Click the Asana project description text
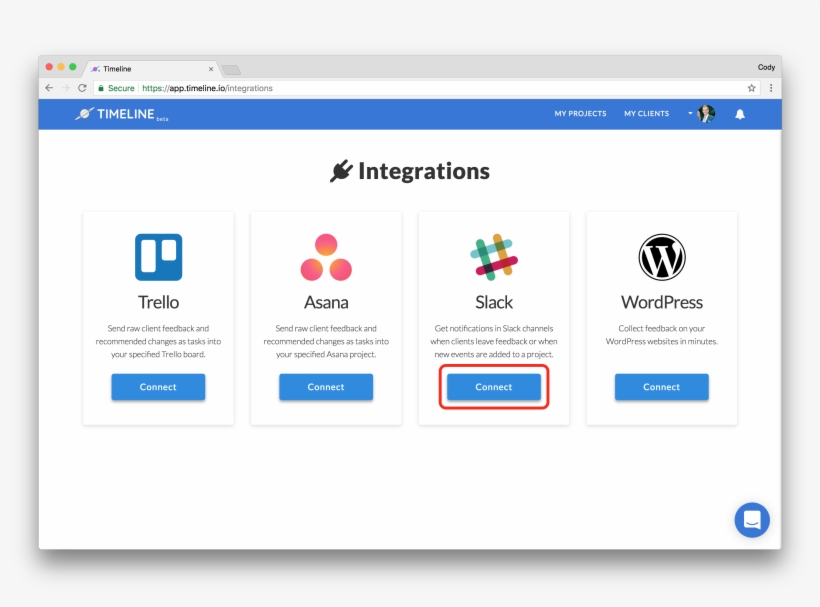This screenshot has height=607, width=820. point(326,341)
